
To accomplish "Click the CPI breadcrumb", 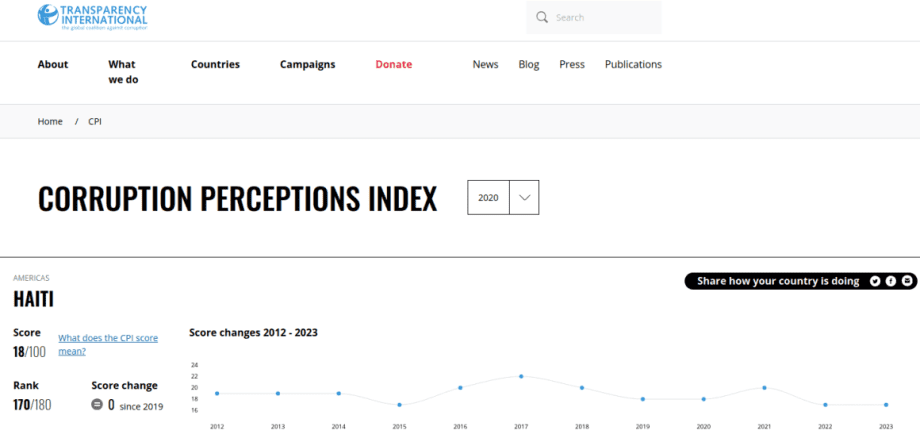I will pyautogui.click(x=95, y=121).
